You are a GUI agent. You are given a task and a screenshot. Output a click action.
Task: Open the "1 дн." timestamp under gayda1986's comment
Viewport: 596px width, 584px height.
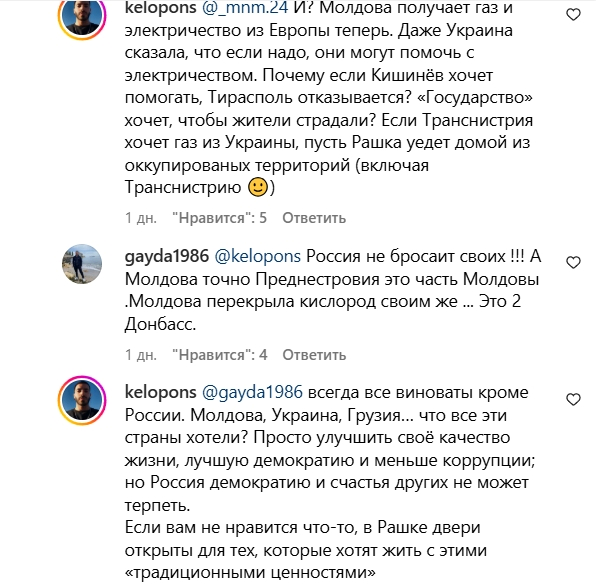pos(141,355)
